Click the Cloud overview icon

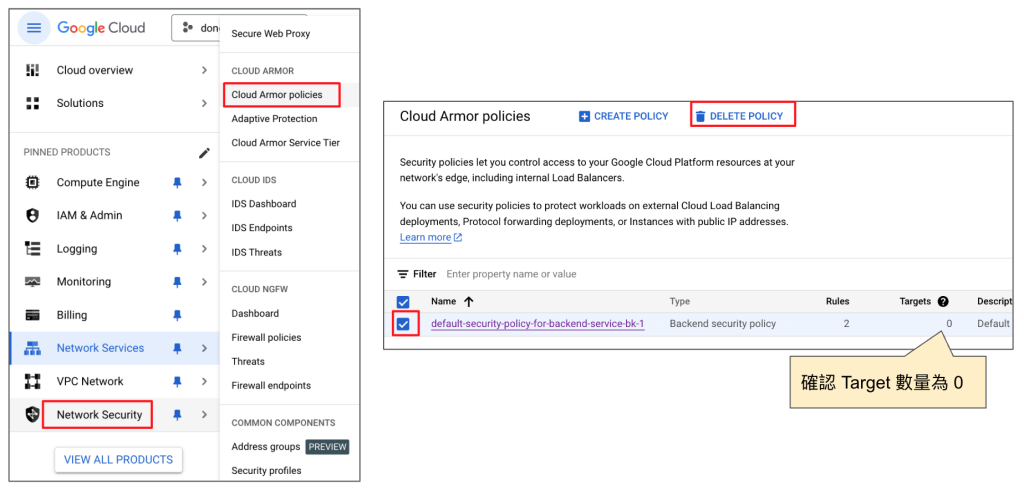tap(32, 70)
